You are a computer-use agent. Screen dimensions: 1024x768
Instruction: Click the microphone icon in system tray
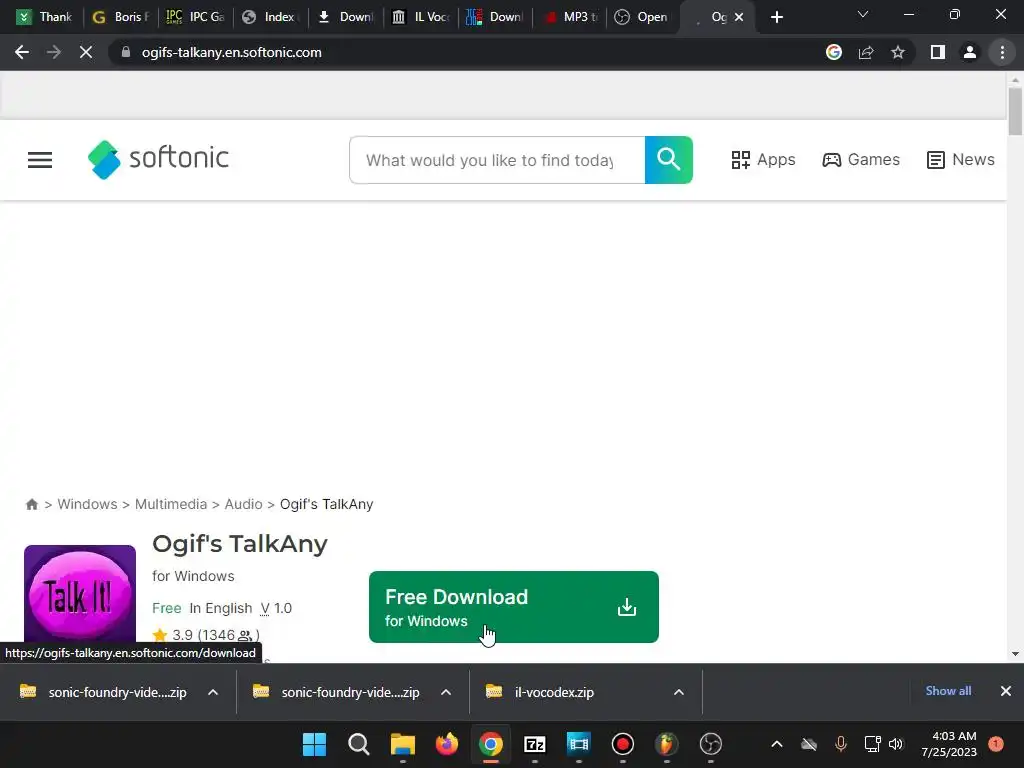(840, 744)
